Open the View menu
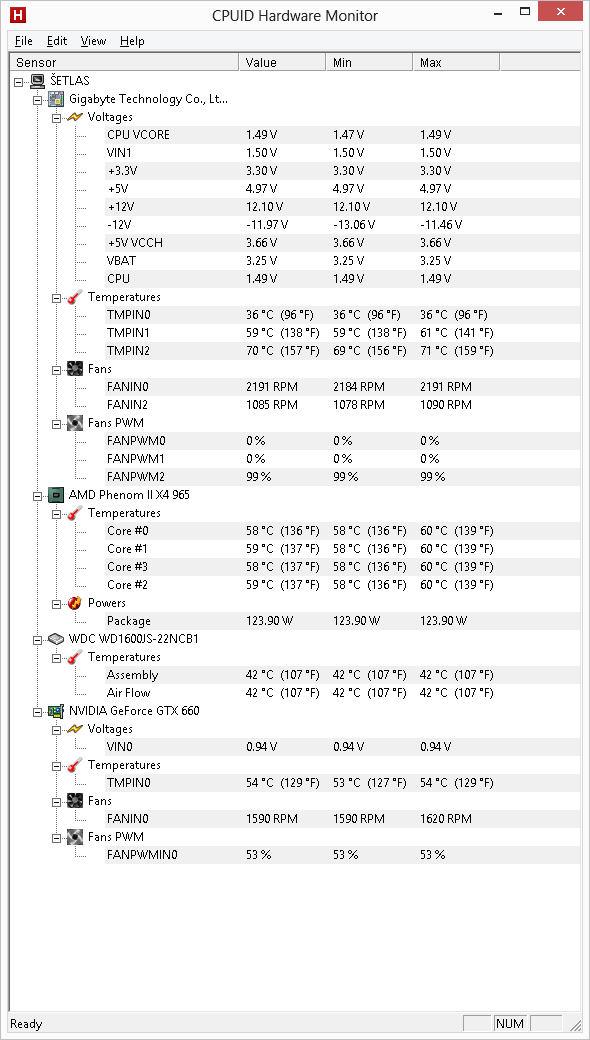 click(93, 41)
